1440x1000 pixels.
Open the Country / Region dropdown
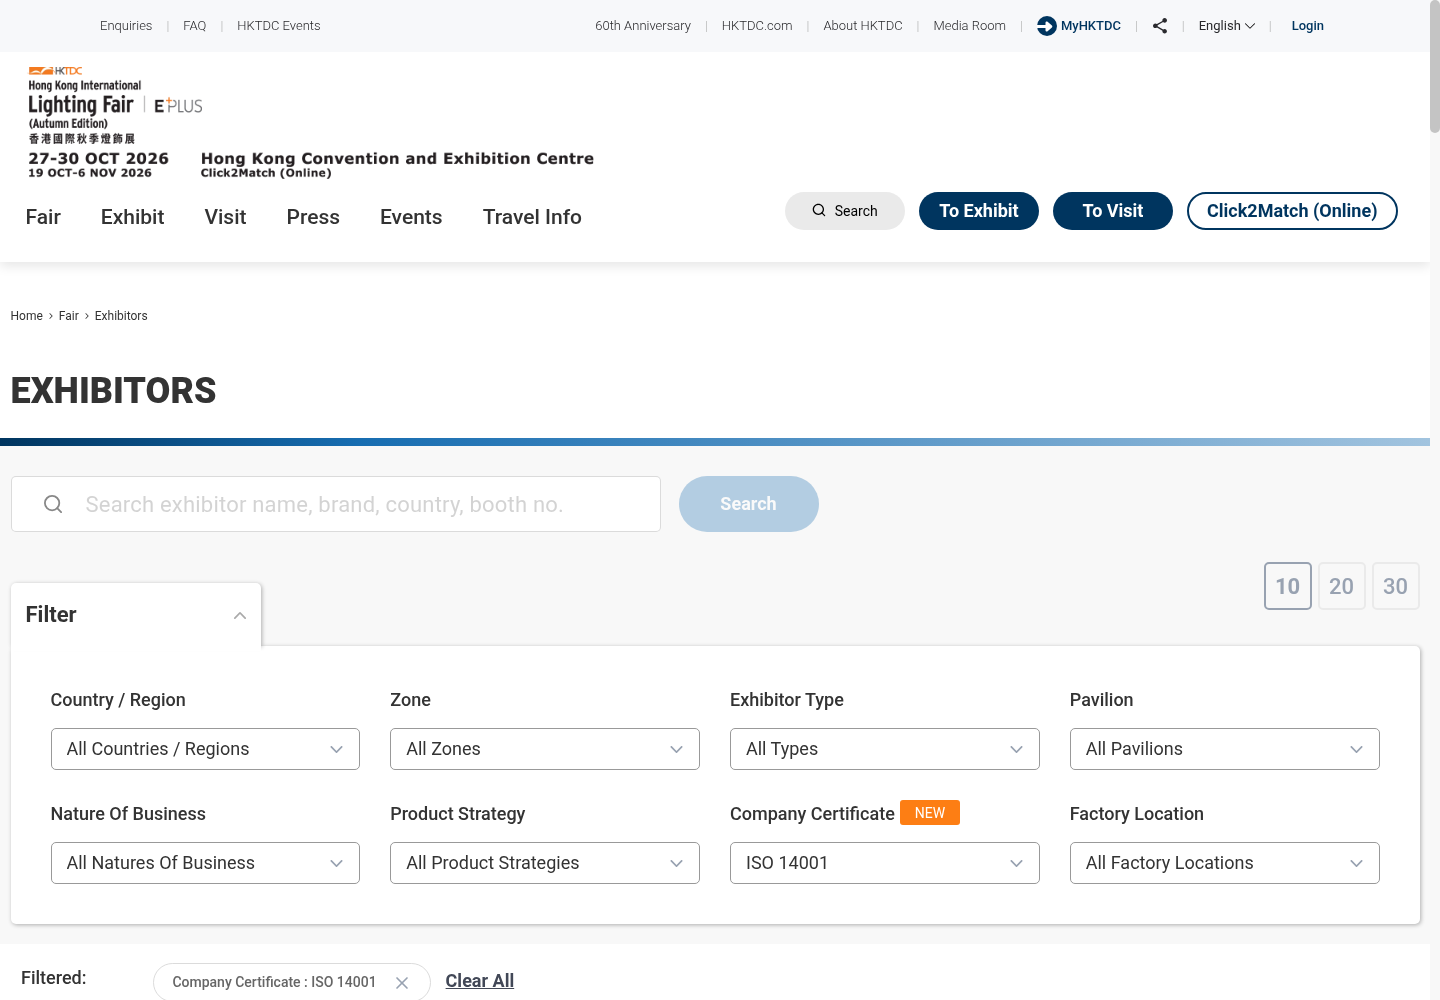205,749
